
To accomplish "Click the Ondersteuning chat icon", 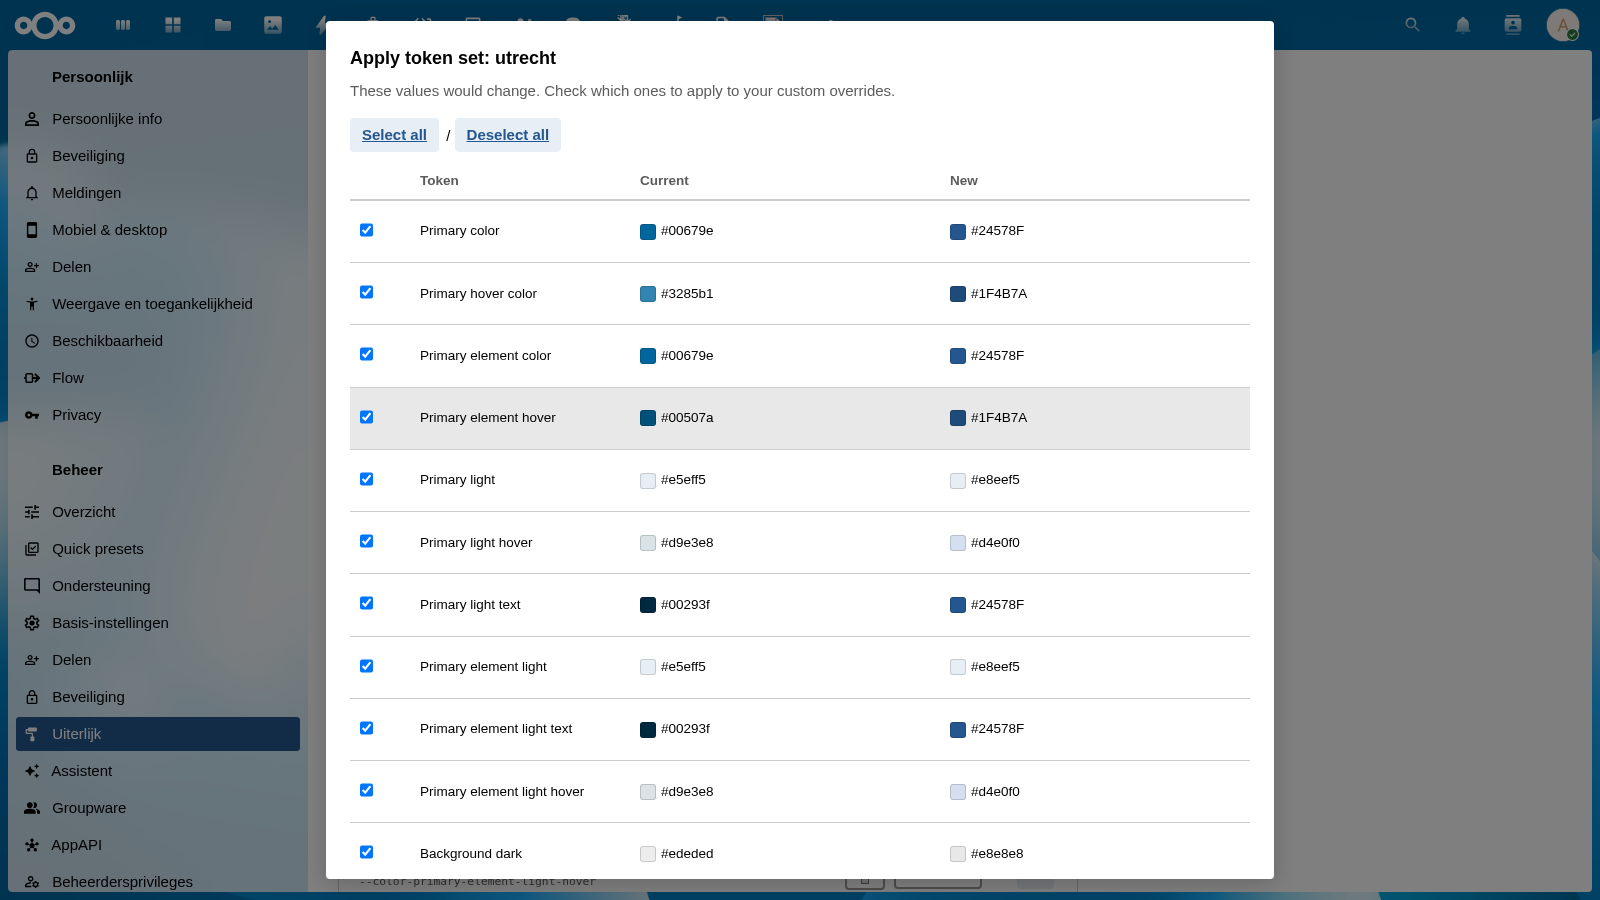I will (32, 586).
